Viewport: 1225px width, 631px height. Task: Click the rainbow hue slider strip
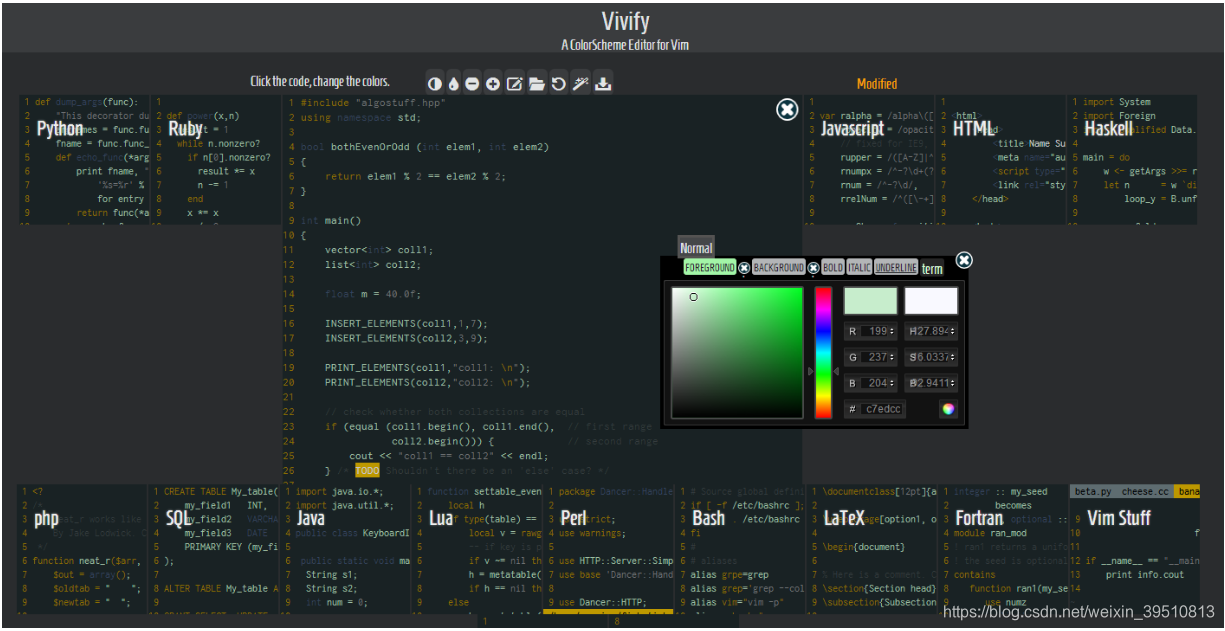823,353
